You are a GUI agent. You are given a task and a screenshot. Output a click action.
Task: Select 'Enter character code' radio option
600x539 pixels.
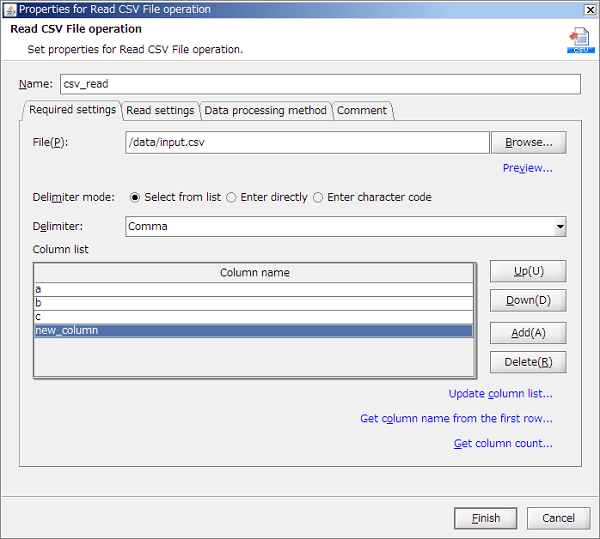click(x=318, y=197)
